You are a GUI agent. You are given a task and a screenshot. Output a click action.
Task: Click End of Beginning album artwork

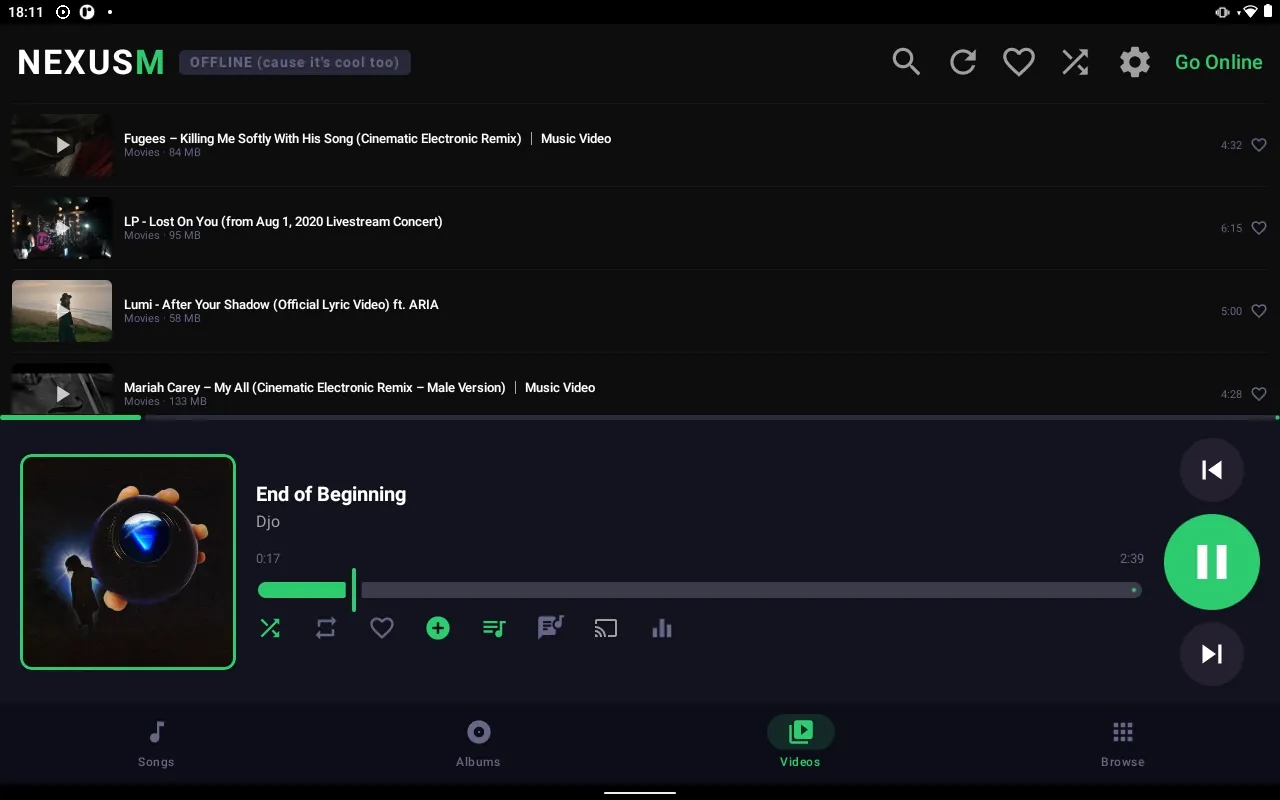click(x=128, y=562)
